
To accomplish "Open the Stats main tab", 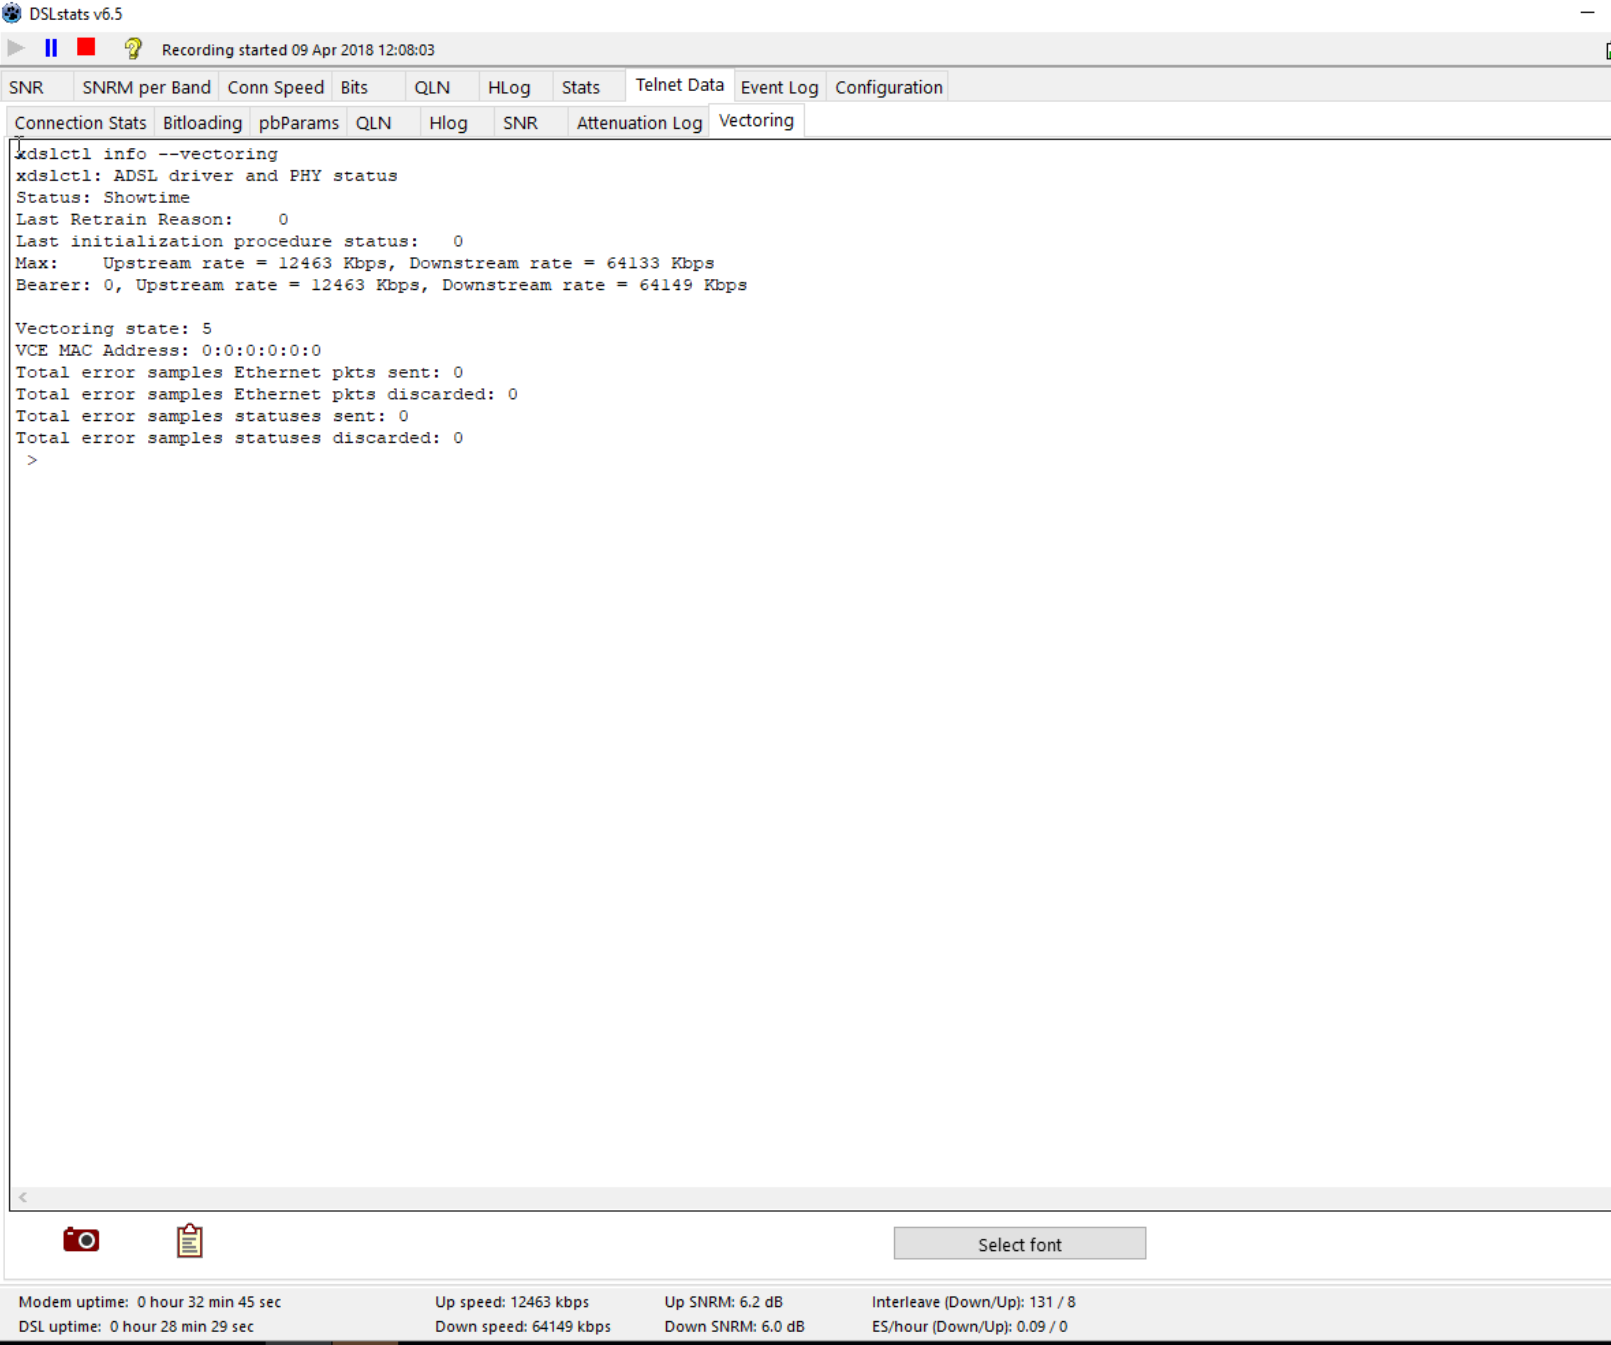I will click(580, 87).
